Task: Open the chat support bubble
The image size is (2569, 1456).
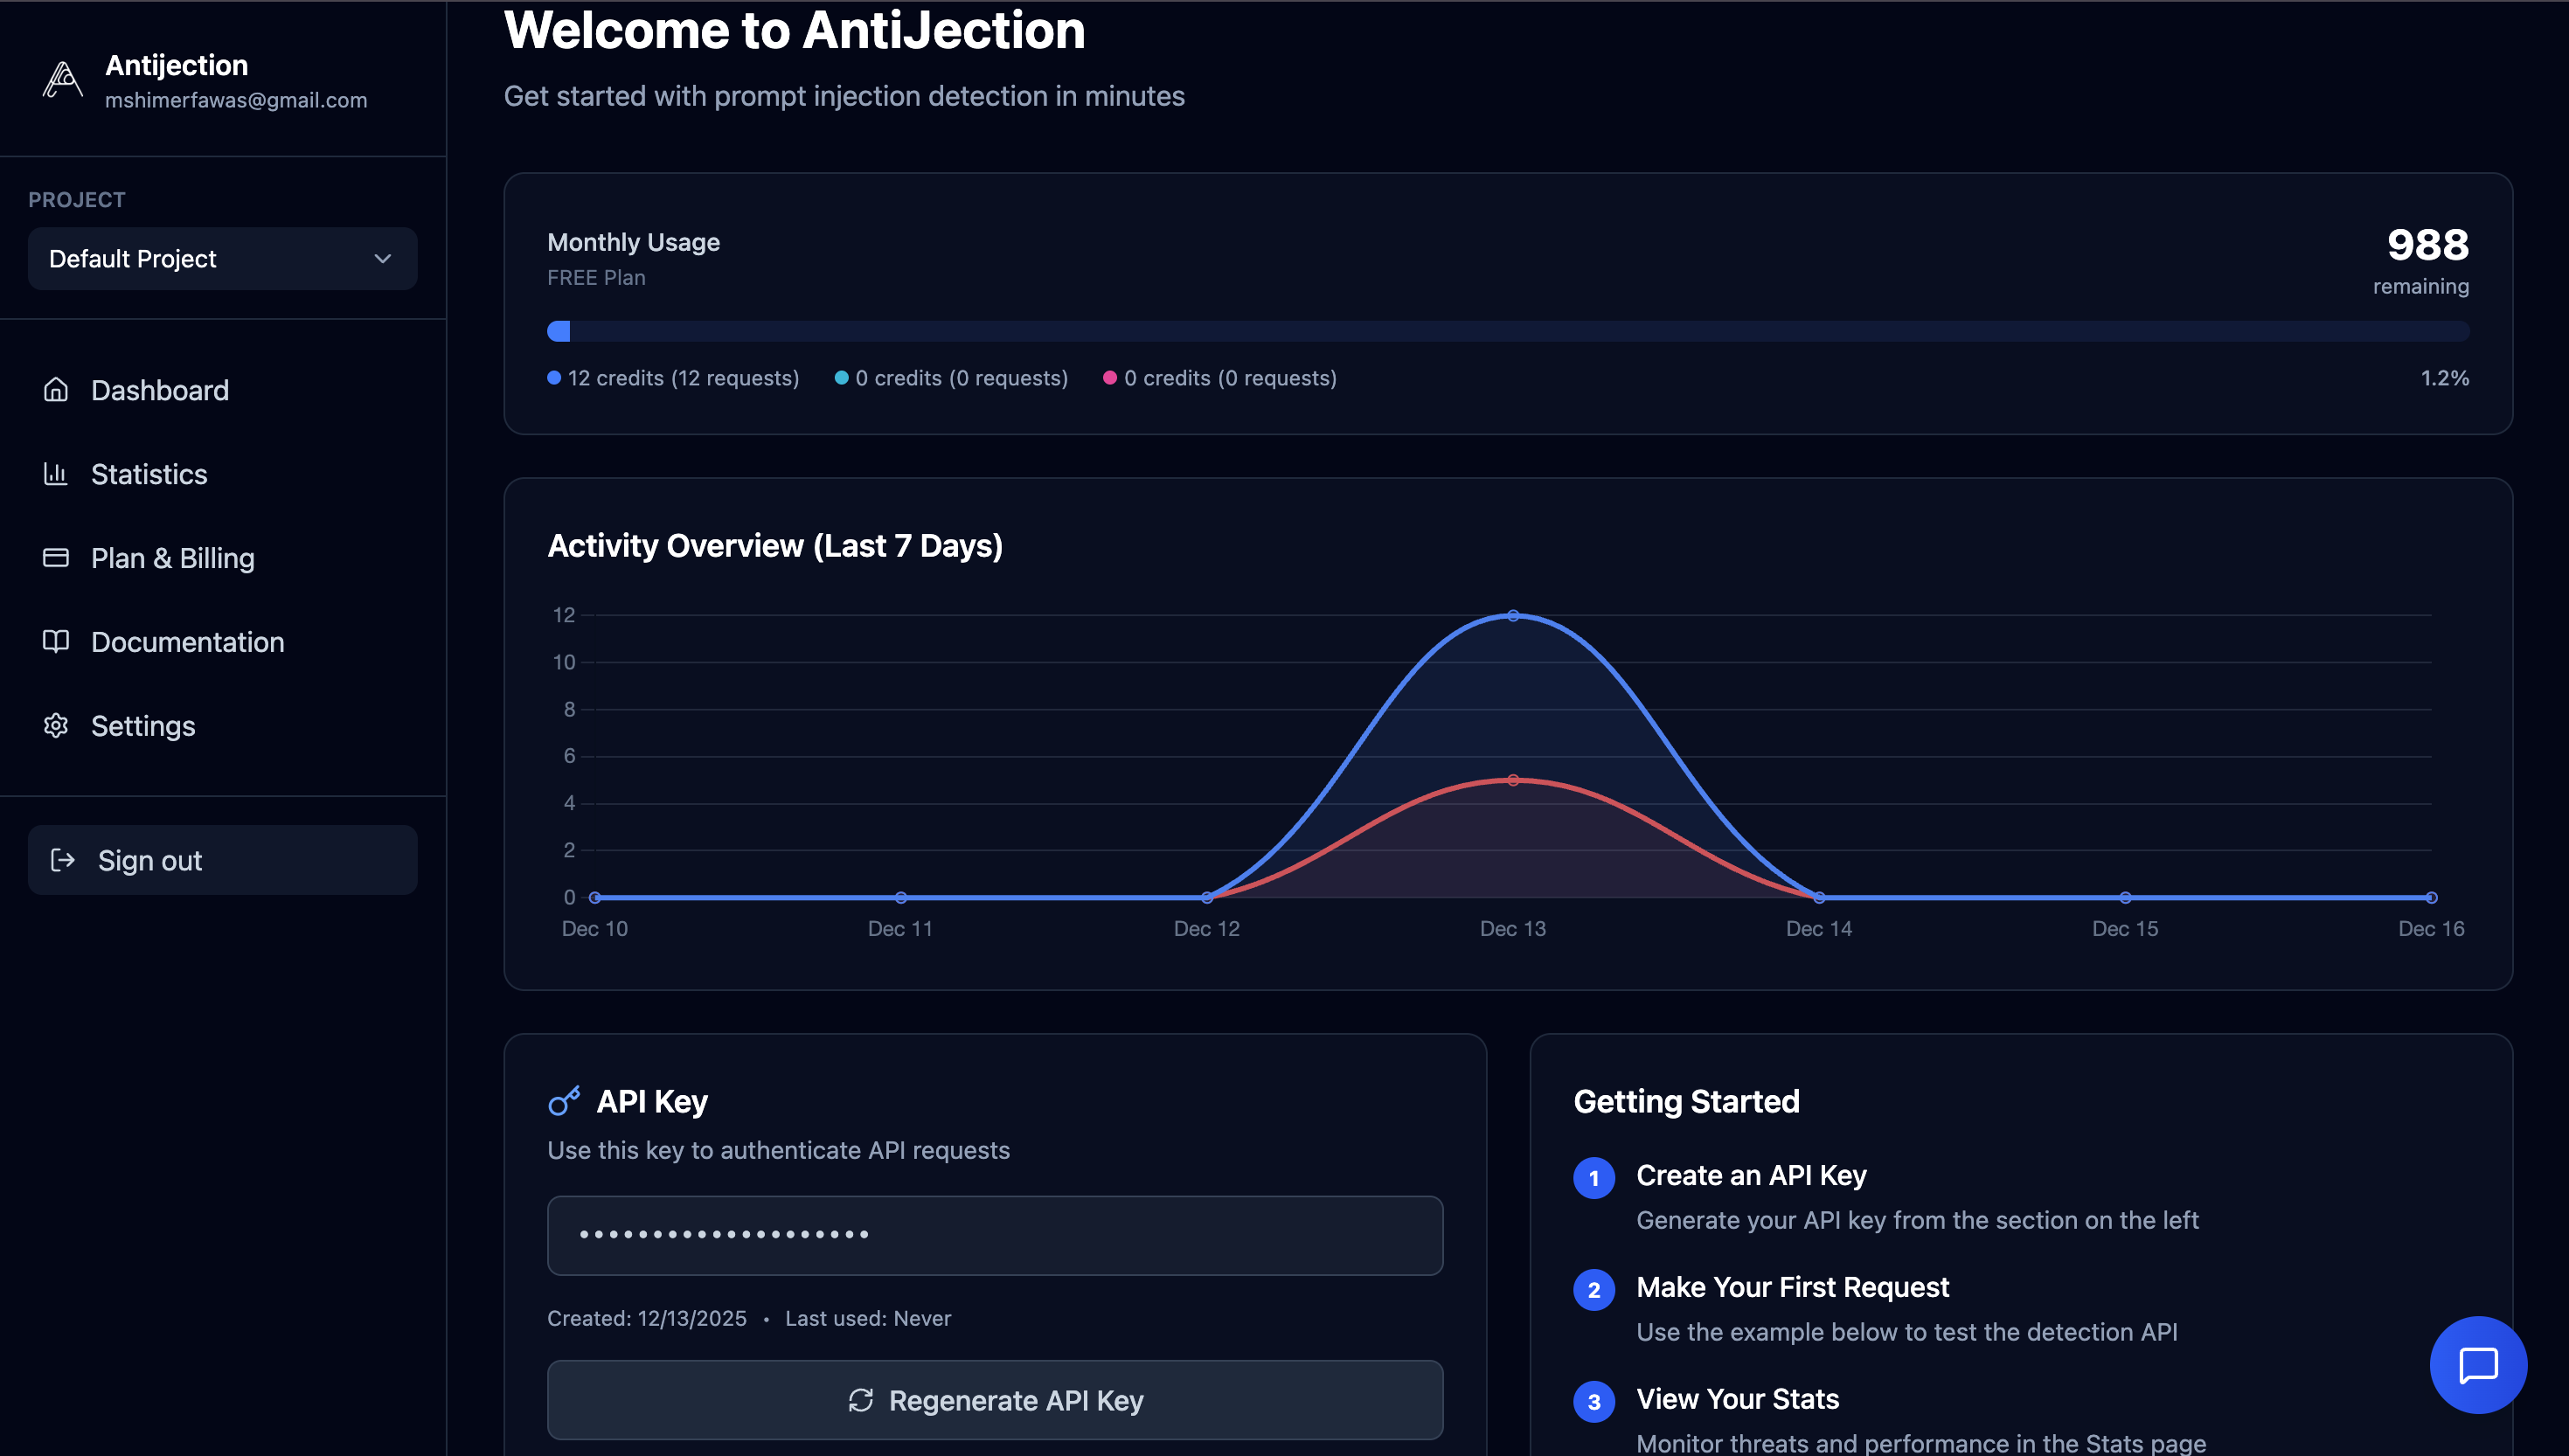Action: coord(2477,1364)
